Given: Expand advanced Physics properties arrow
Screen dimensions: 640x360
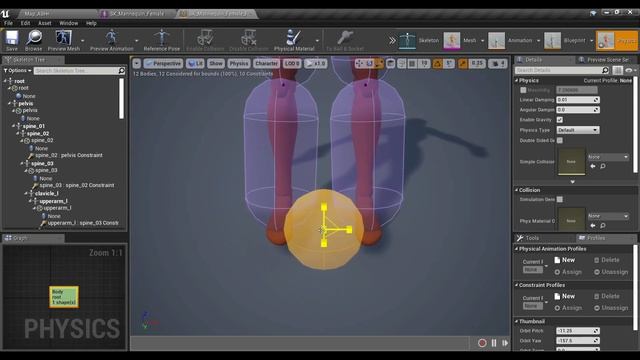Looking at the screenshot, I should (x=573, y=182).
